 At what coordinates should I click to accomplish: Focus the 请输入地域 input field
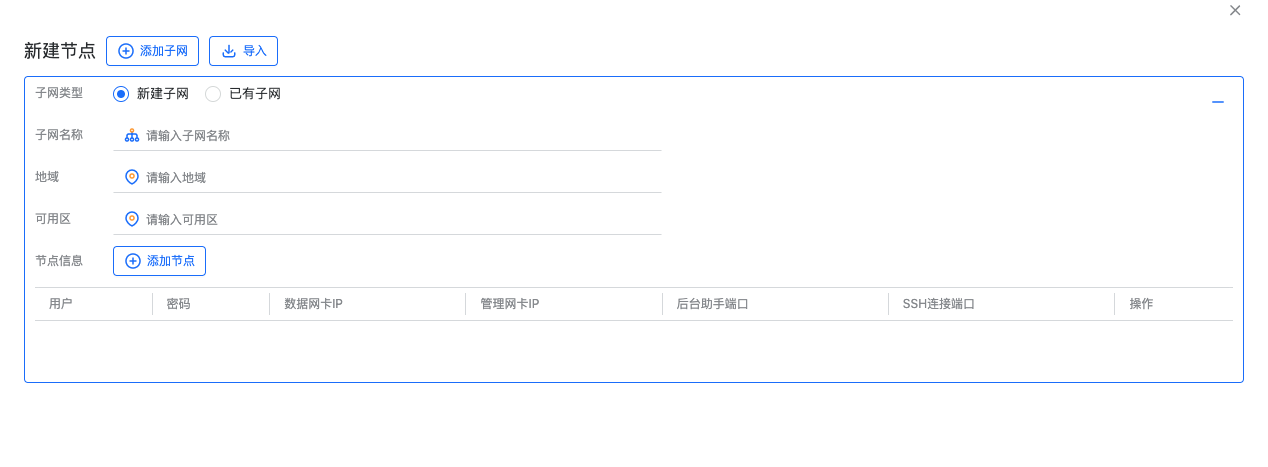point(387,177)
